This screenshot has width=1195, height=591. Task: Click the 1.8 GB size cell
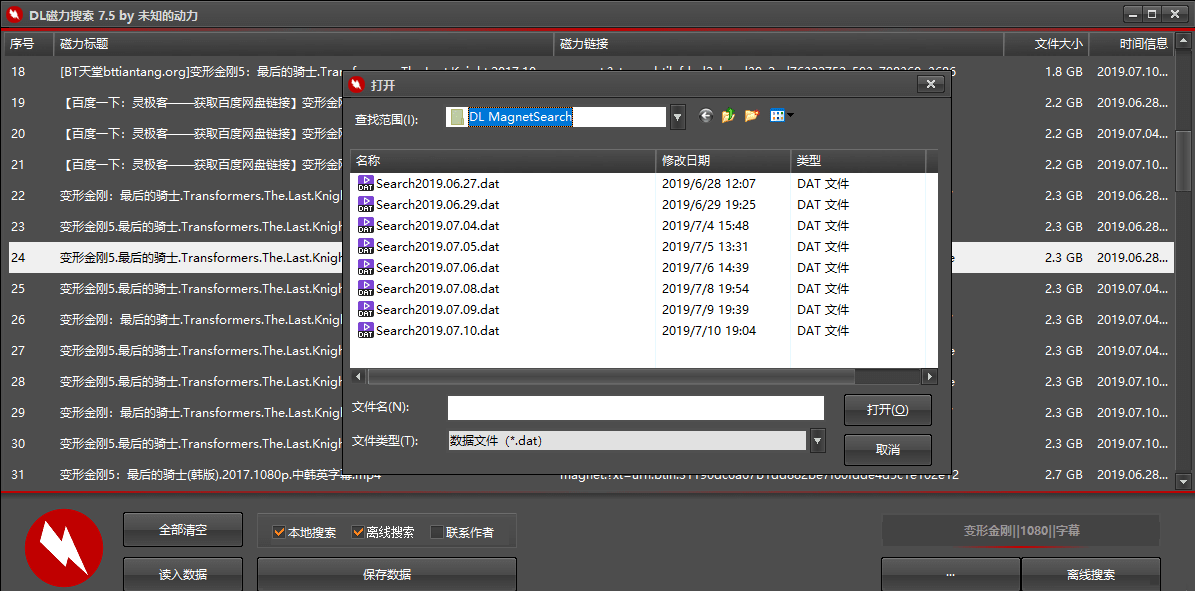click(1064, 71)
